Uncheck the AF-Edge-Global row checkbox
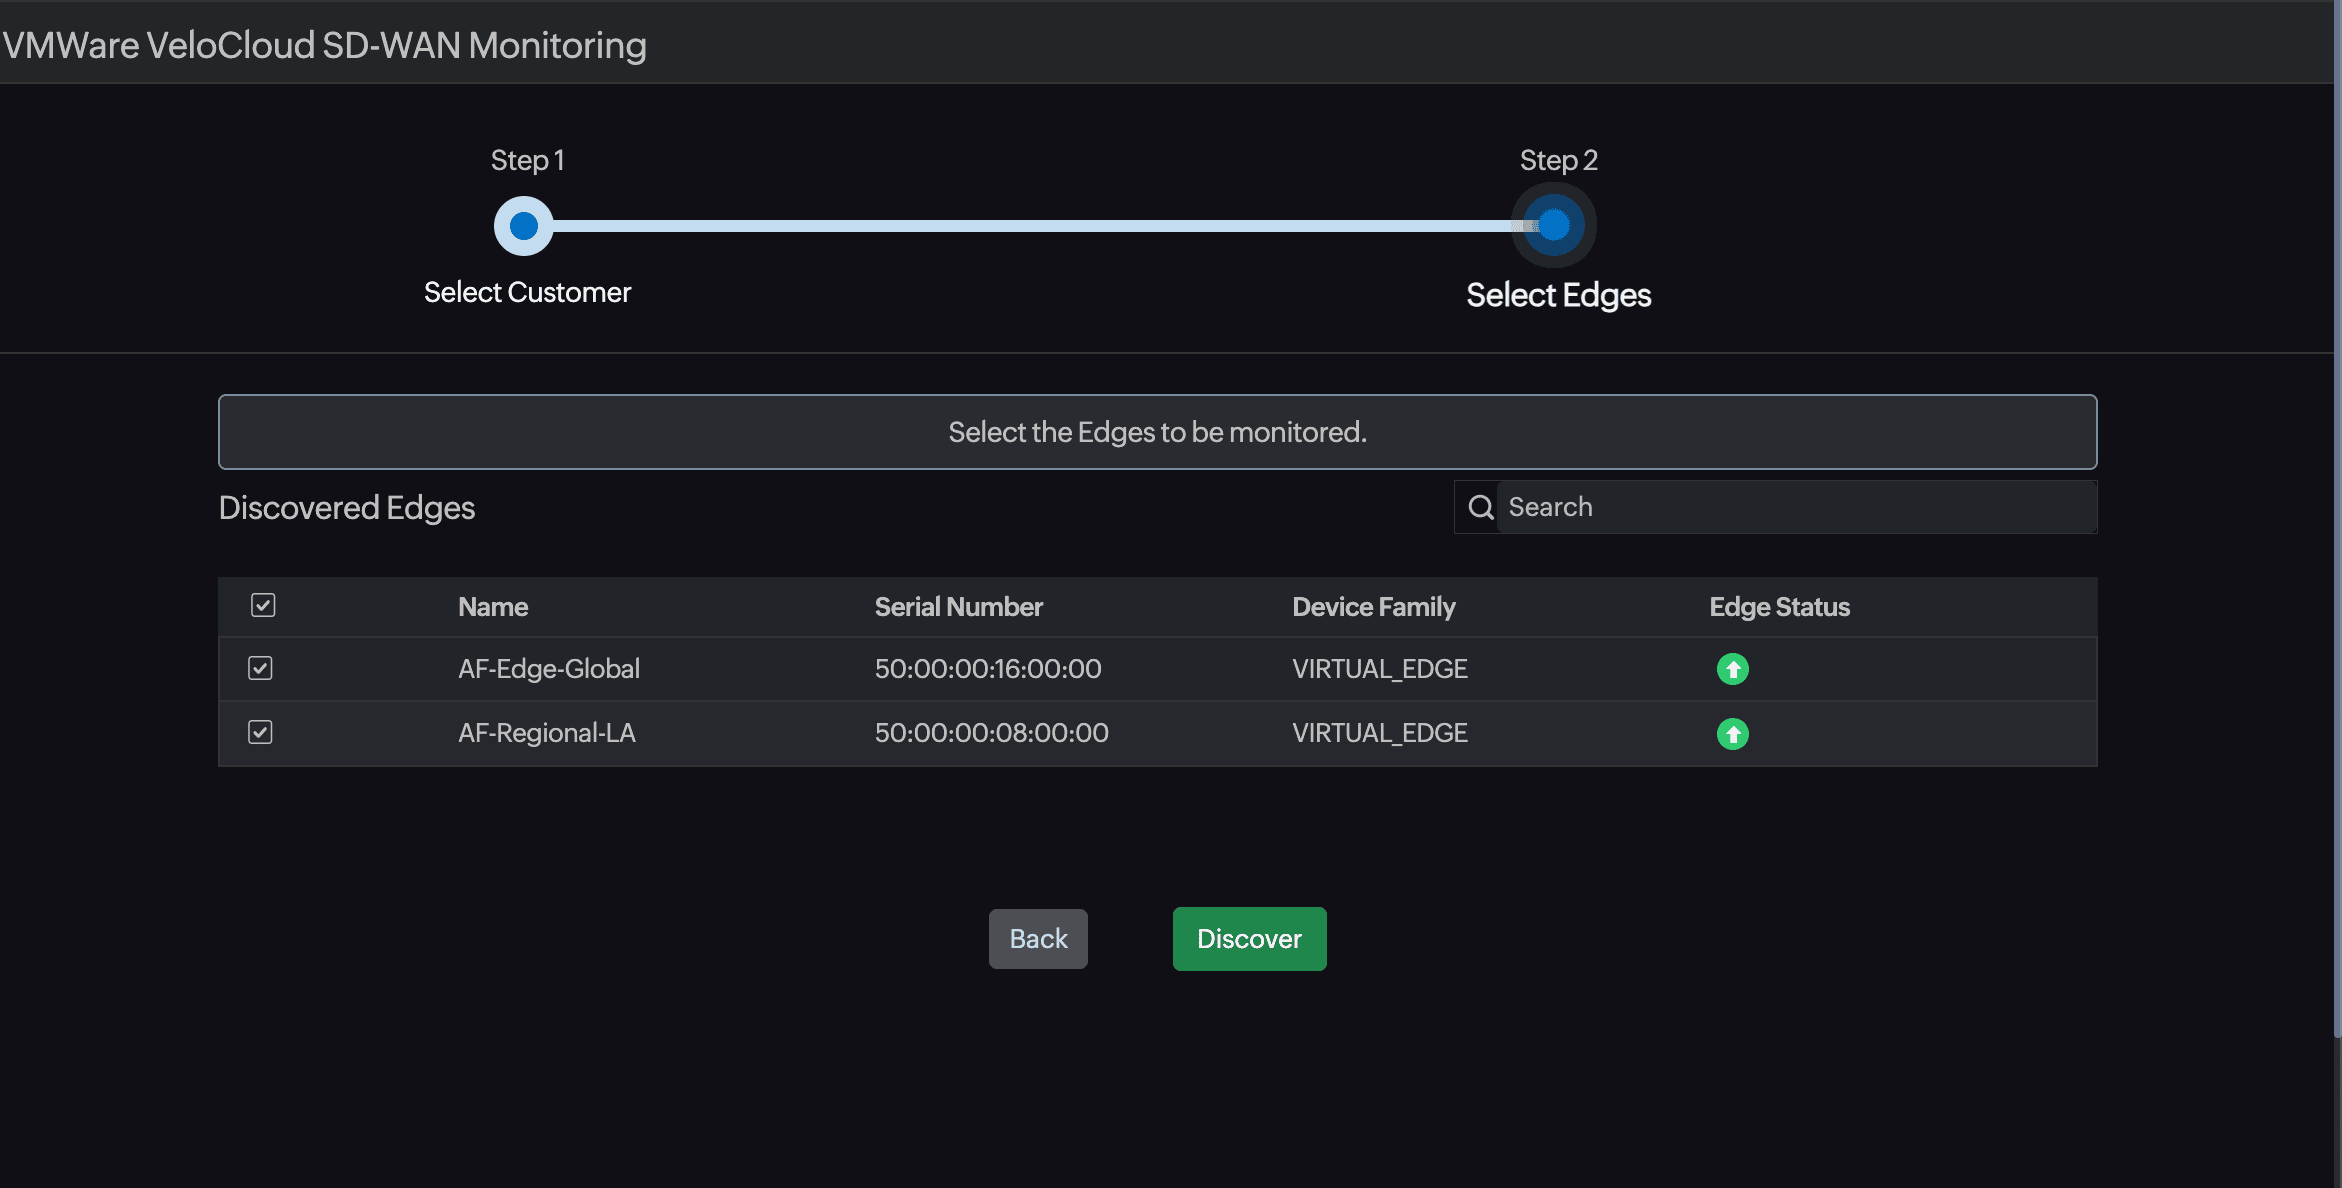 (x=259, y=668)
